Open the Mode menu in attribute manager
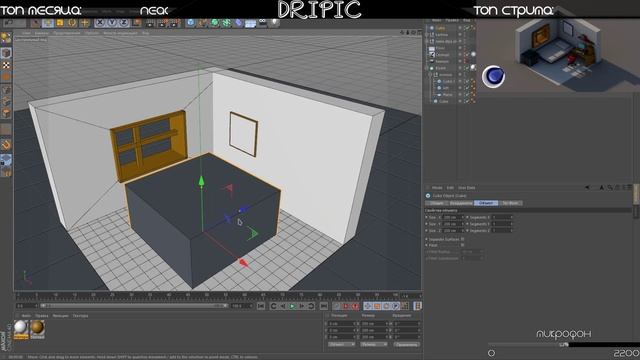Viewport: 640px width, 360px height. 437,188
